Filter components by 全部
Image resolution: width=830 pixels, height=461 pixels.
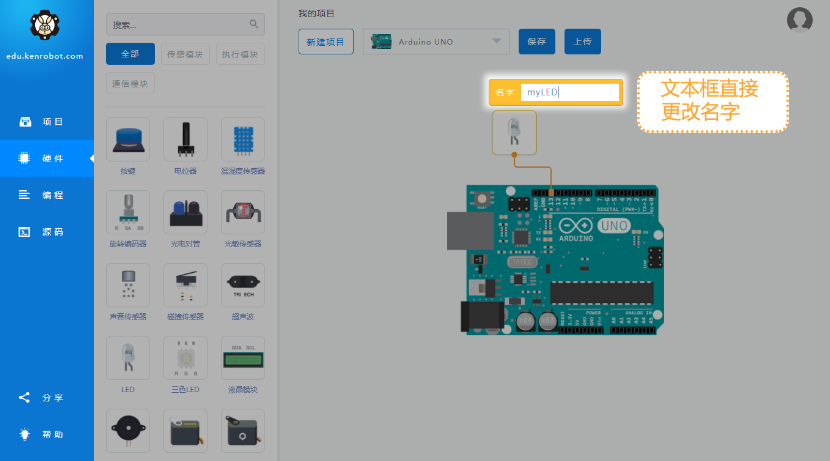click(x=130, y=54)
